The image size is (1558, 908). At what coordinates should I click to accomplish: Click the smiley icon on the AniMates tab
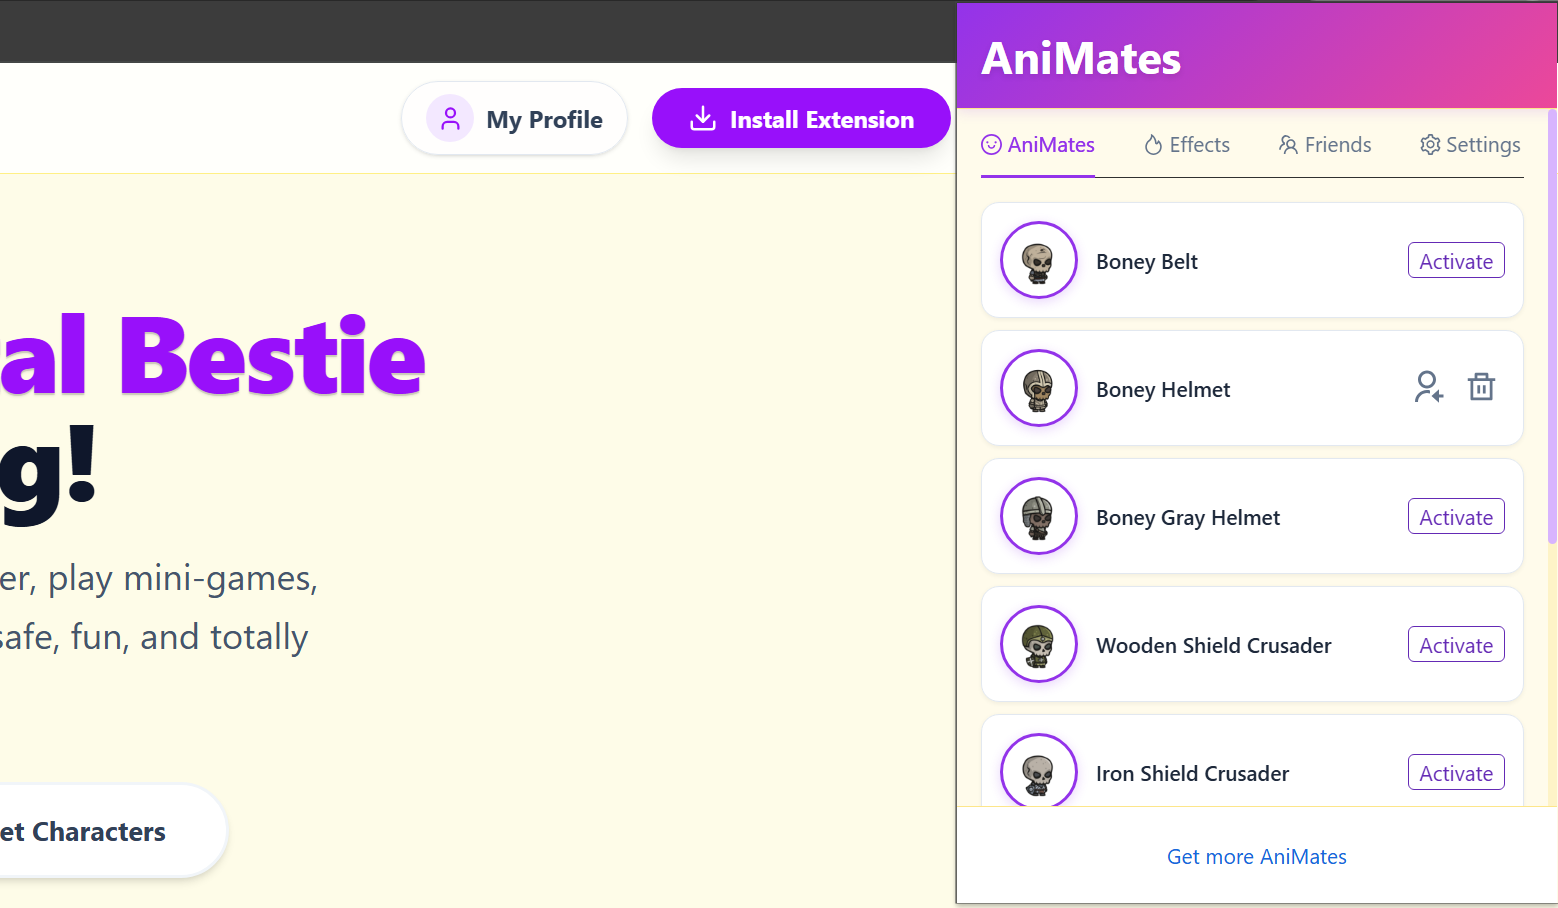point(991,144)
